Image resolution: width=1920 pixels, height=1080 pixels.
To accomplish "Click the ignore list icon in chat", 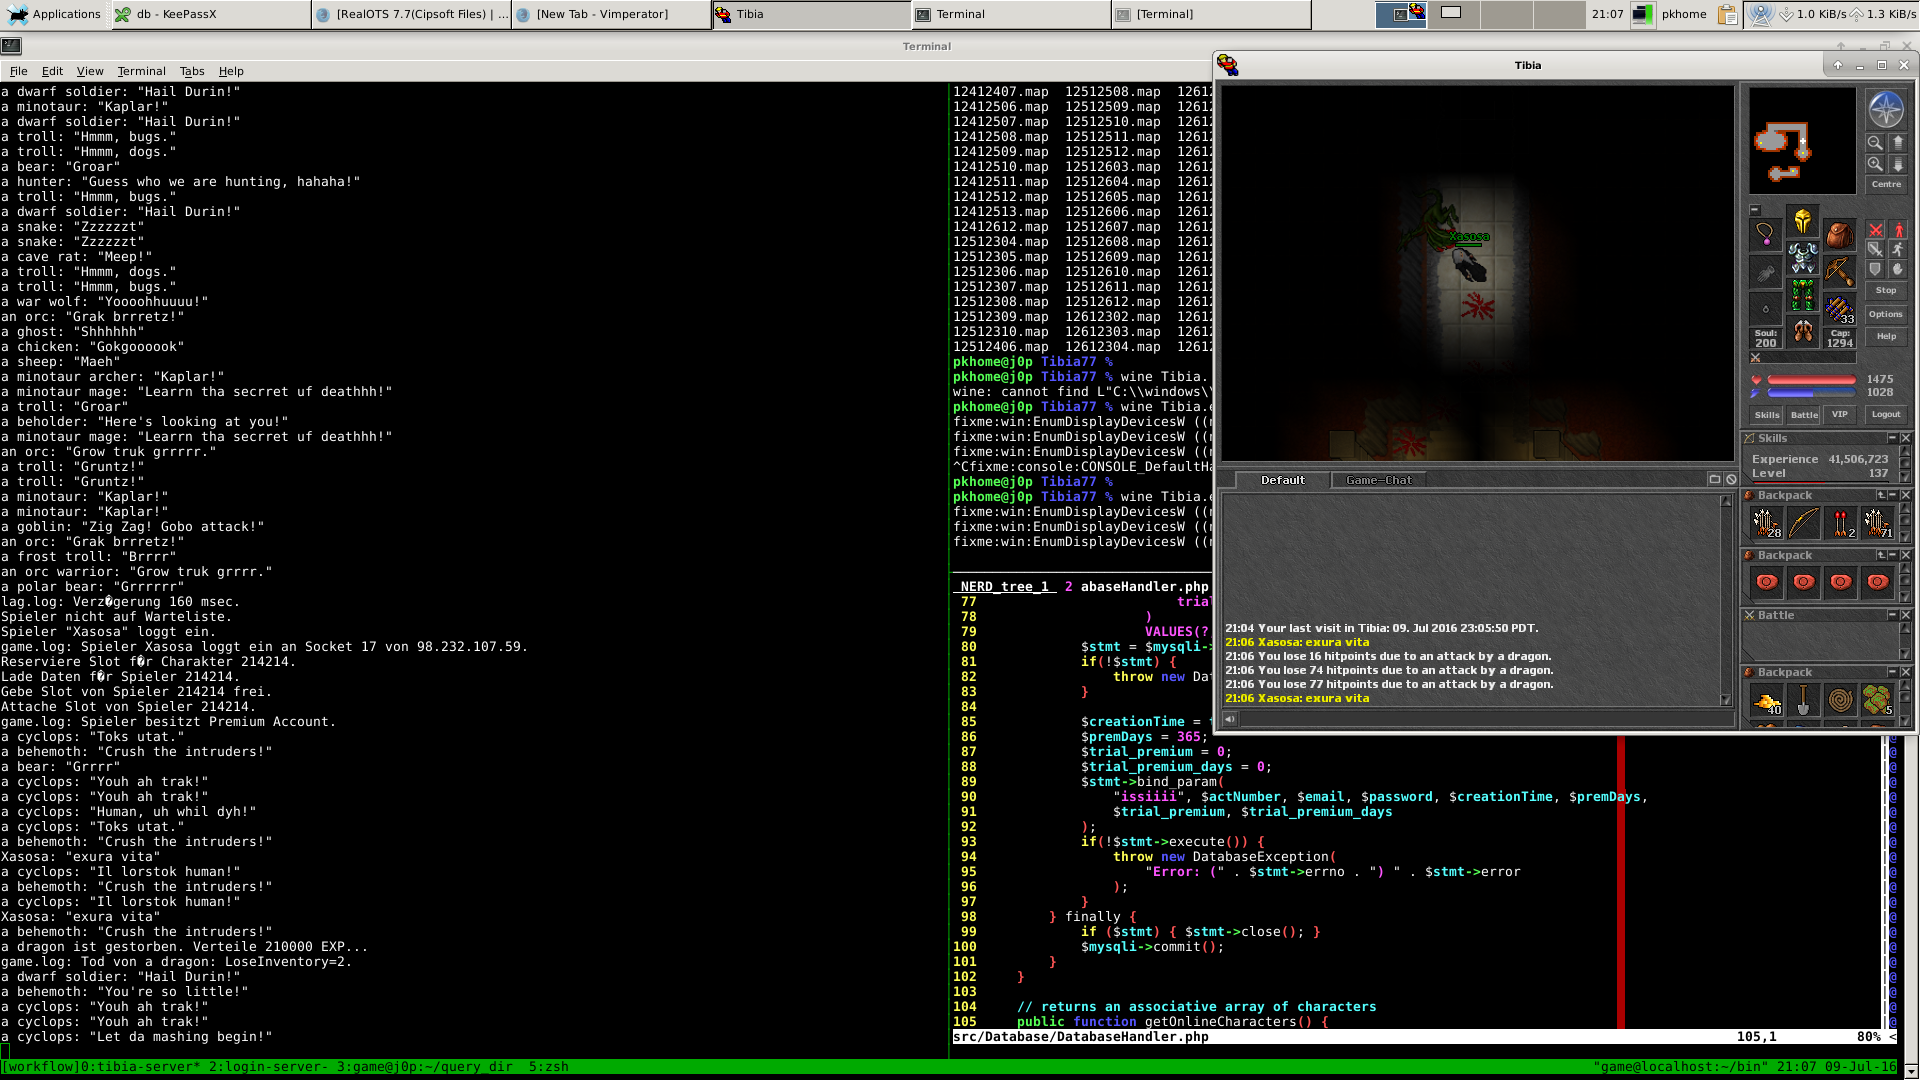I will click(x=1731, y=480).
